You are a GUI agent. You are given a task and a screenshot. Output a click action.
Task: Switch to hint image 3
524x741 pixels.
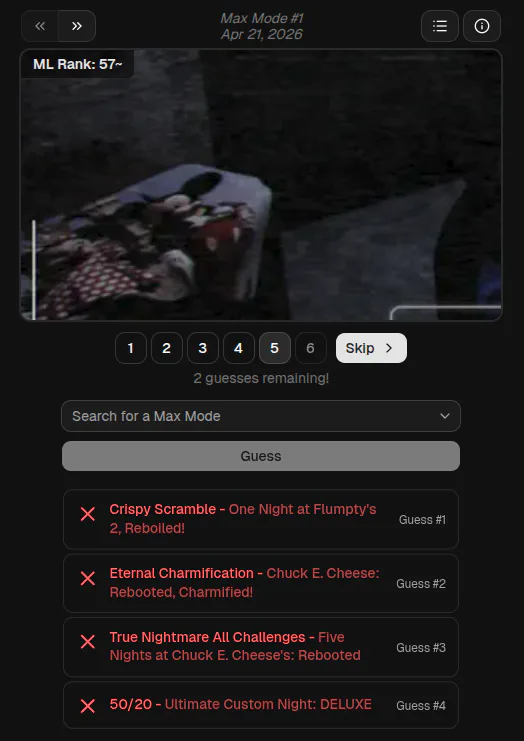point(202,348)
